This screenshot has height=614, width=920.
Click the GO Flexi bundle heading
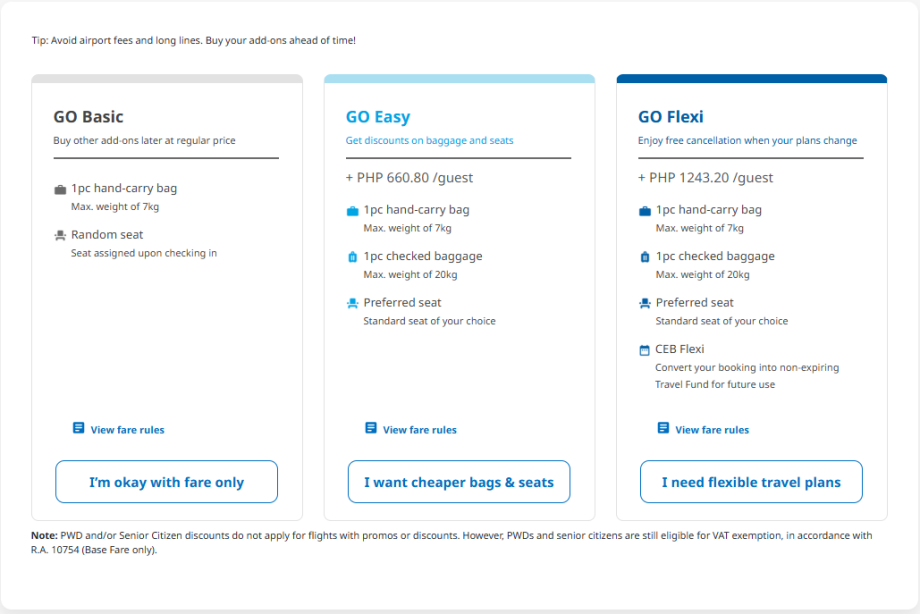click(x=671, y=117)
